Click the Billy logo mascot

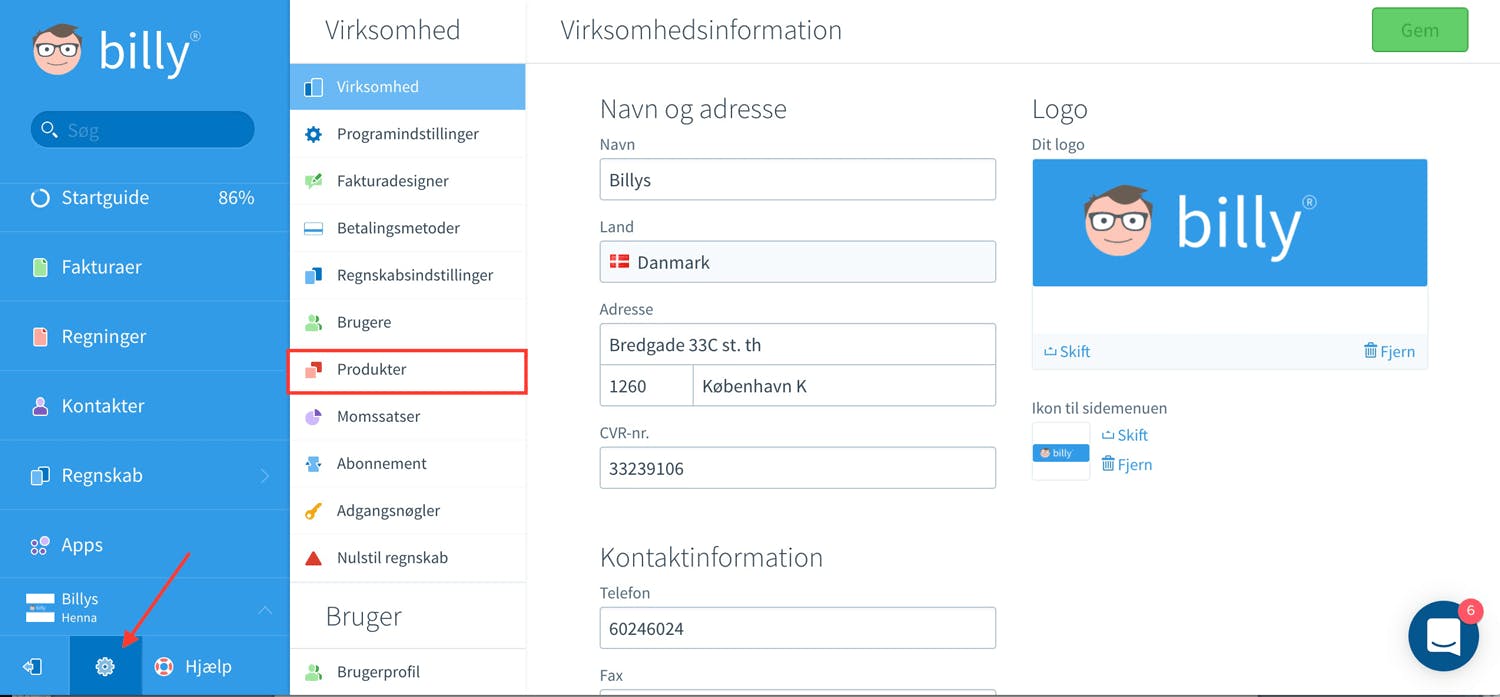point(57,50)
